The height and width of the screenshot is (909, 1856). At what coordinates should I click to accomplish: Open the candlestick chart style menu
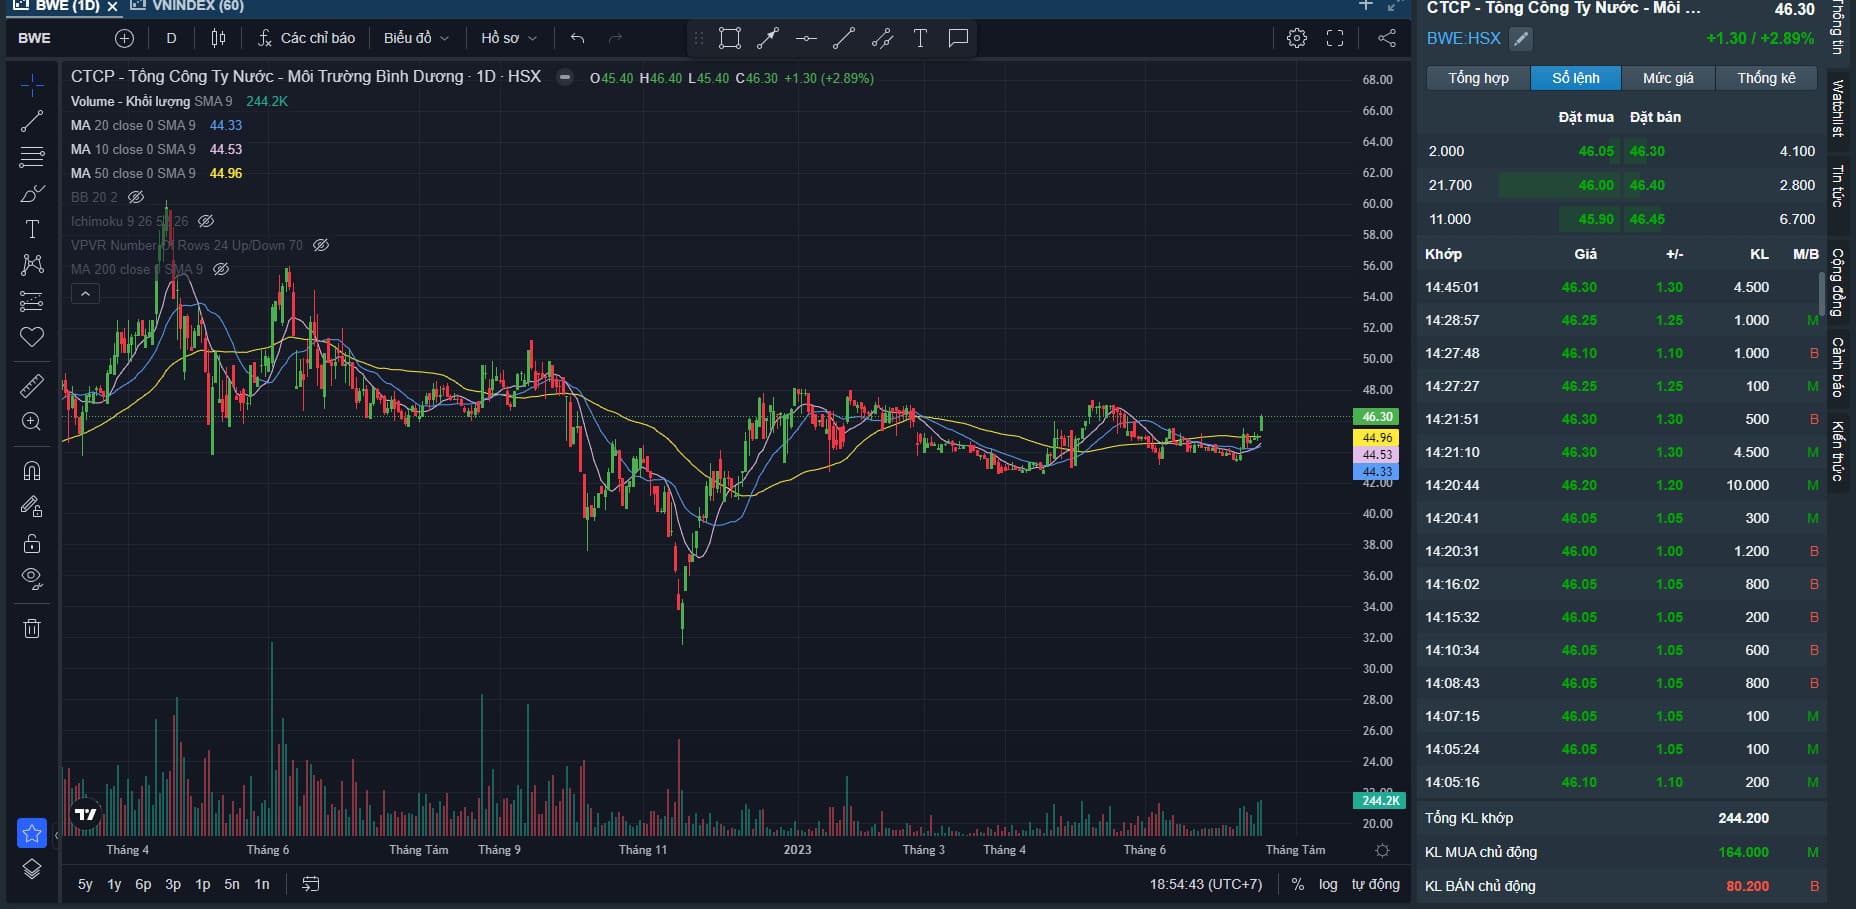tap(218, 38)
